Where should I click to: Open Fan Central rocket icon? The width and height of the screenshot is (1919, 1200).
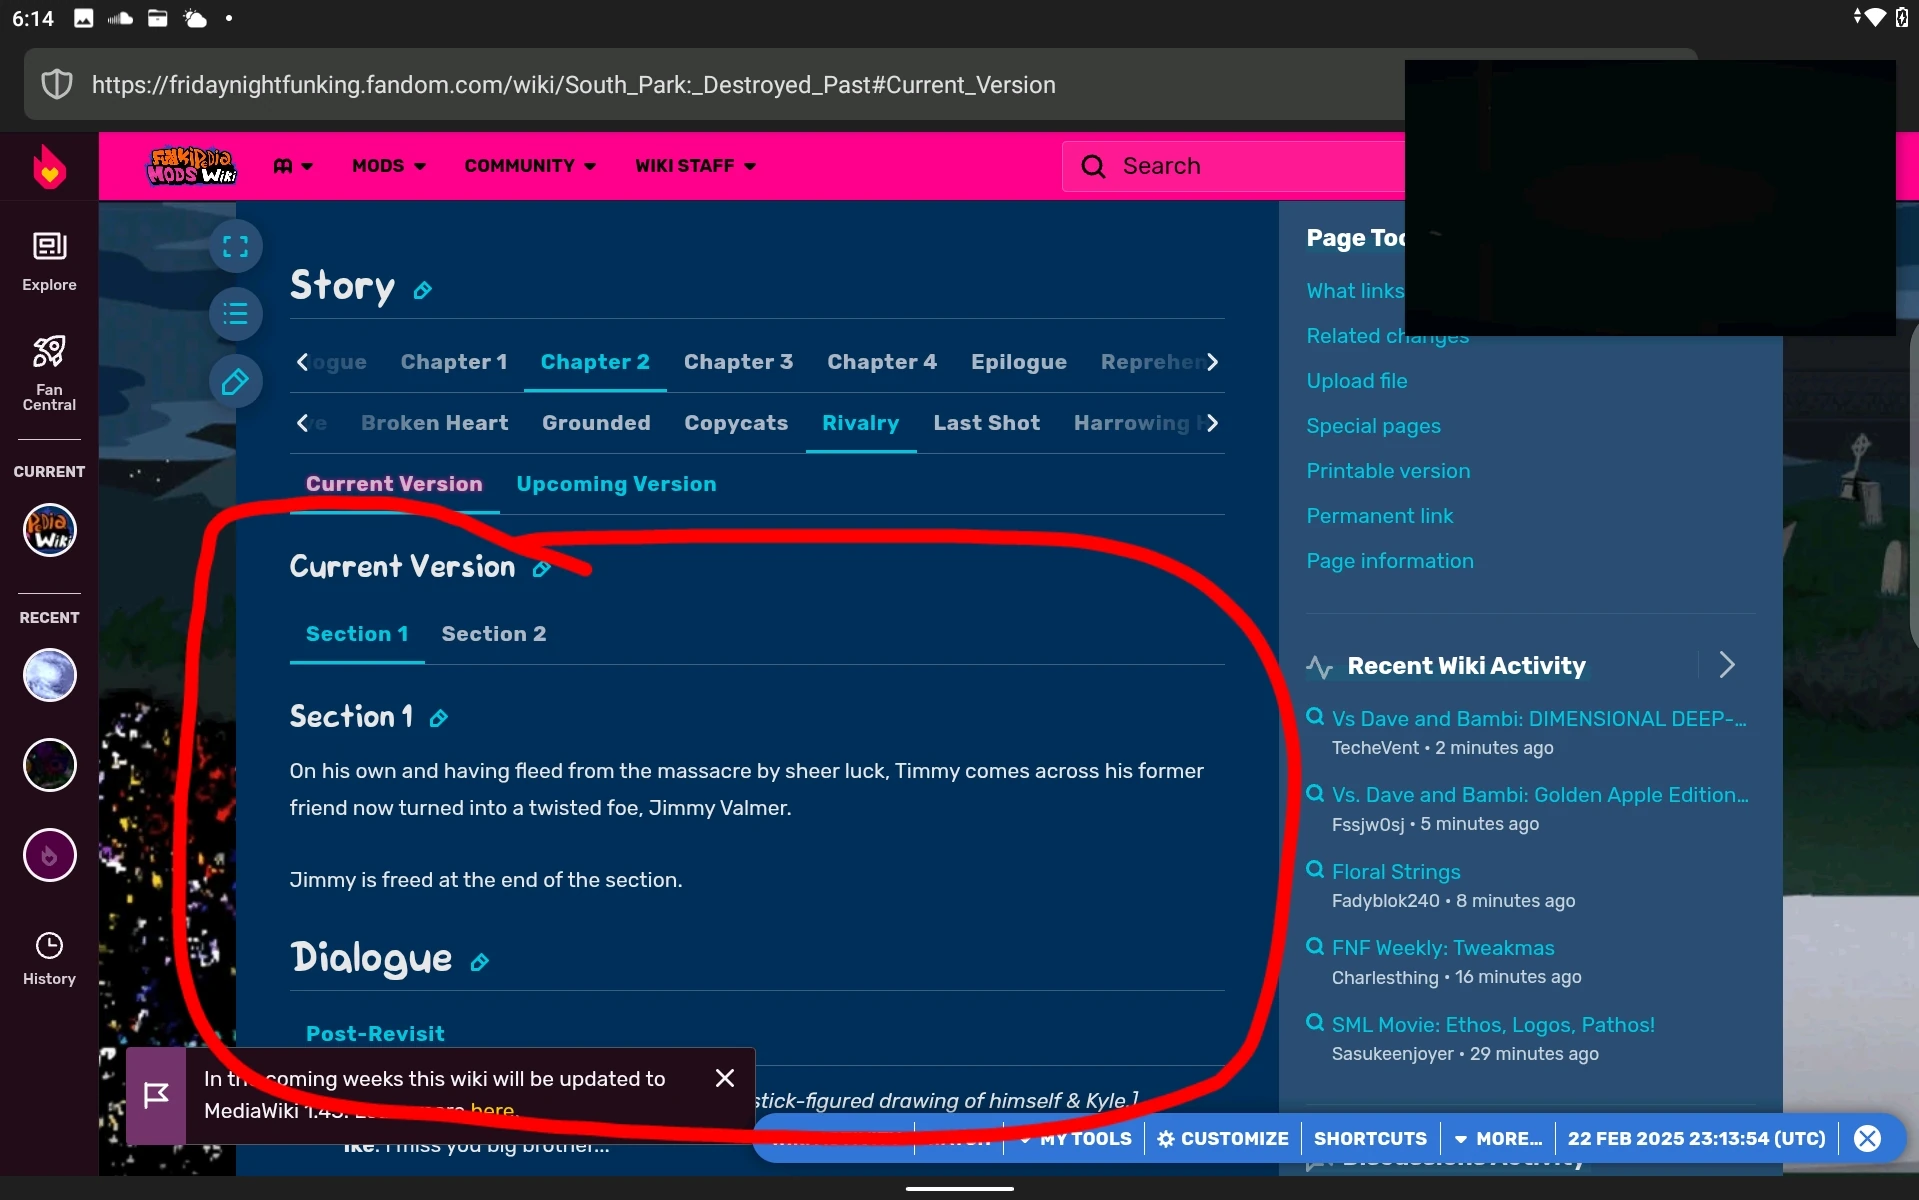[x=49, y=372]
